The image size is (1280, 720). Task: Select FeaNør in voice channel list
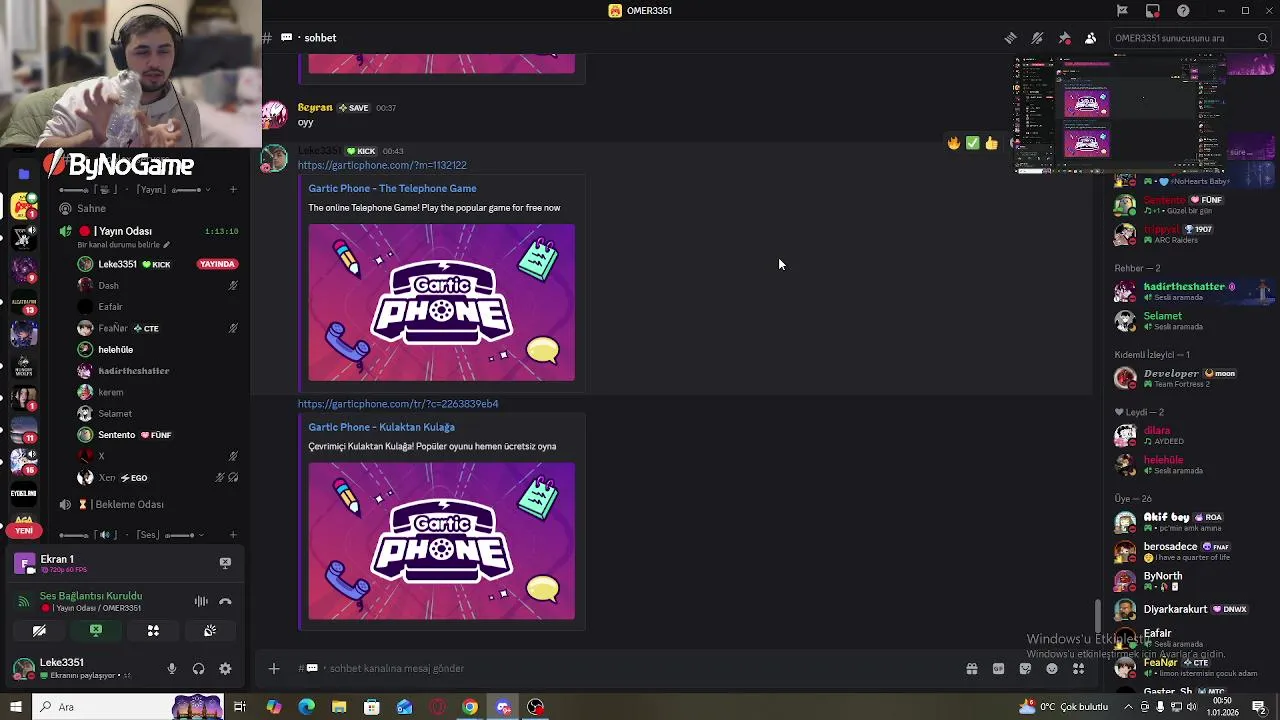(157, 328)
